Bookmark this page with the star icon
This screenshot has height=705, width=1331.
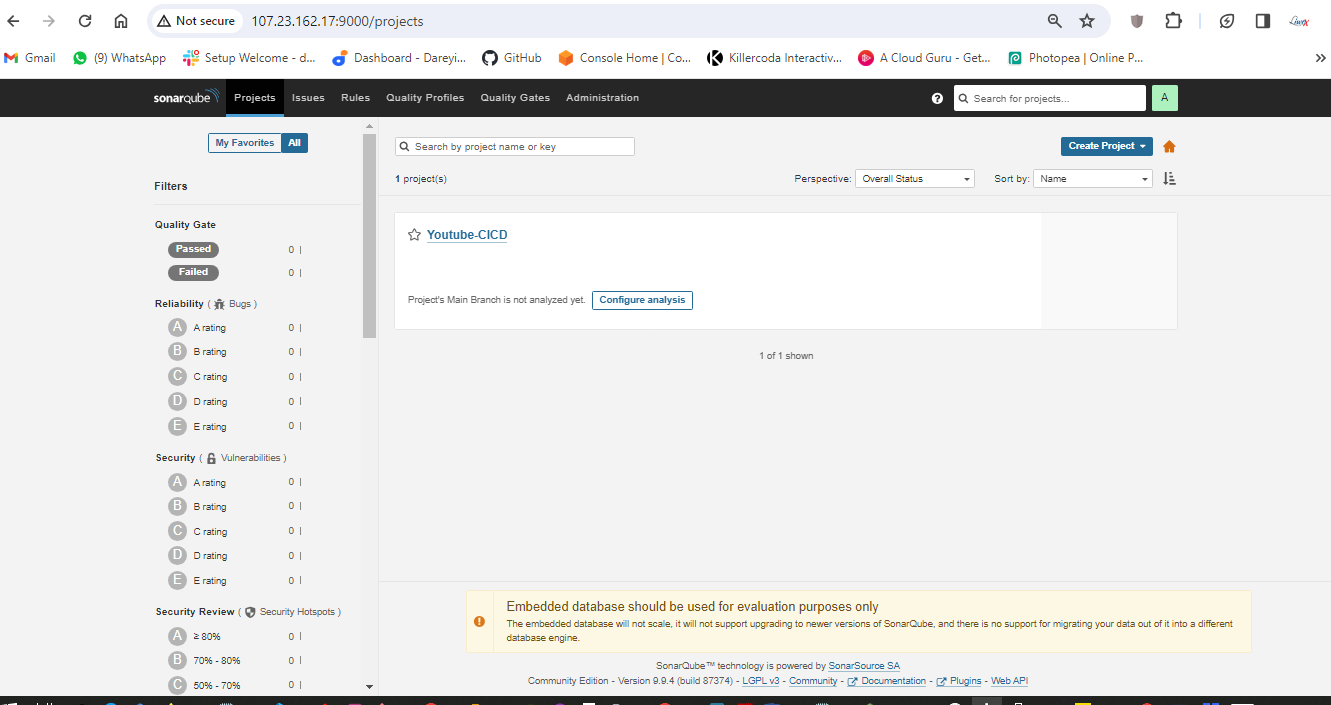pos(1087,21)
